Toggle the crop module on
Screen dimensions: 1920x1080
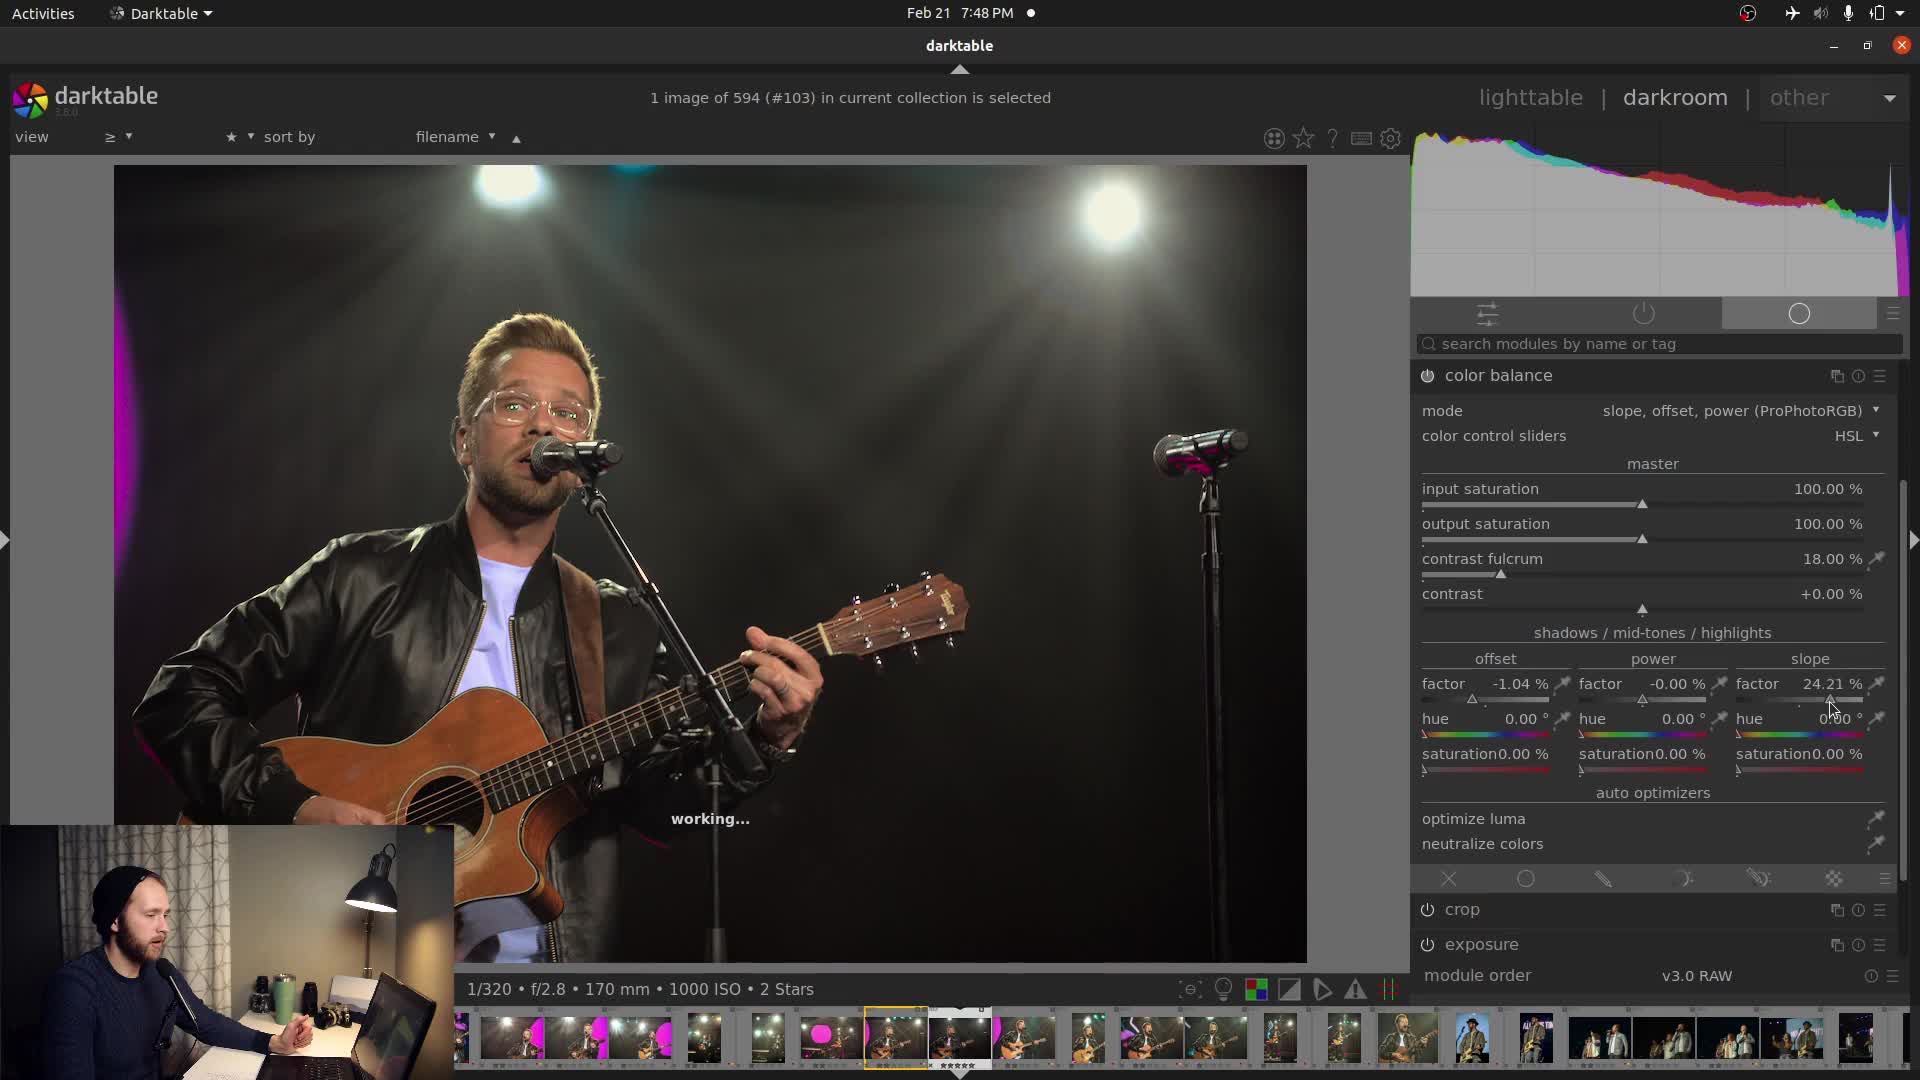1428,910
